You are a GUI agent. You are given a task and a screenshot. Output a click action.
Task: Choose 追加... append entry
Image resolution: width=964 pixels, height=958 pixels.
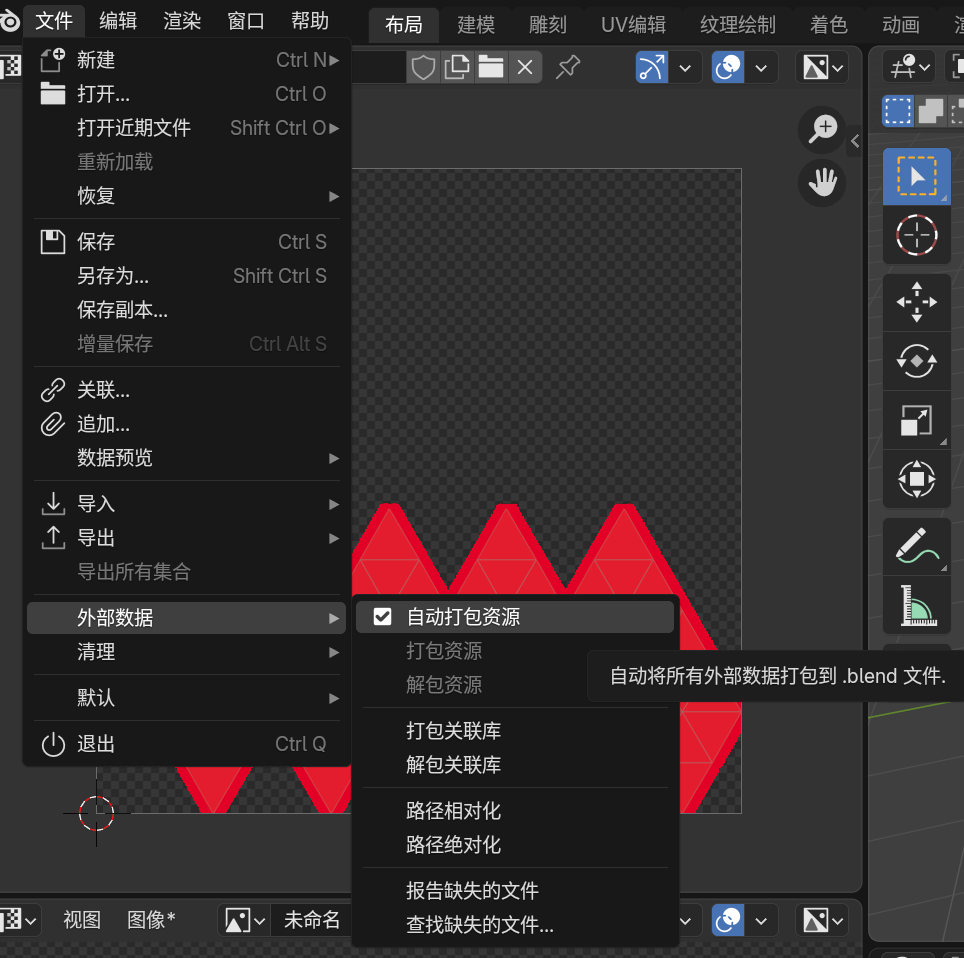pos(187,424)
